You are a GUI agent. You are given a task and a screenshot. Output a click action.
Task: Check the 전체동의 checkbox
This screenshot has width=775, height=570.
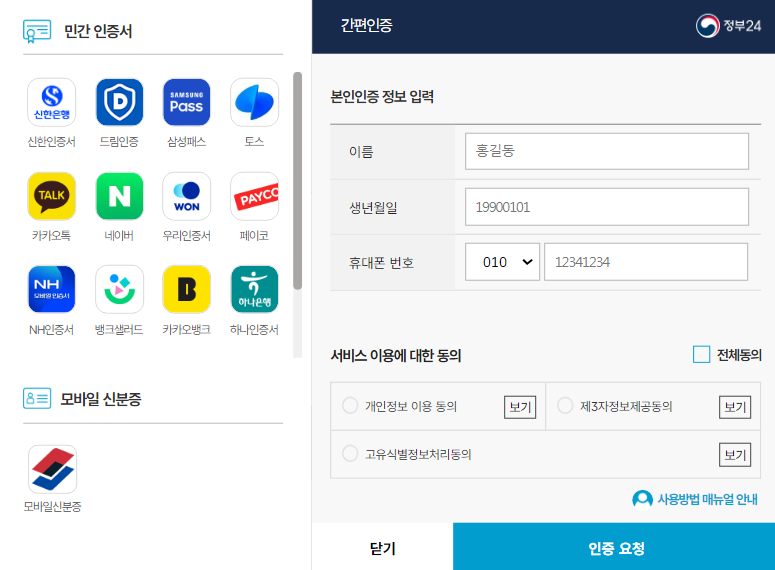pos(701,354)
